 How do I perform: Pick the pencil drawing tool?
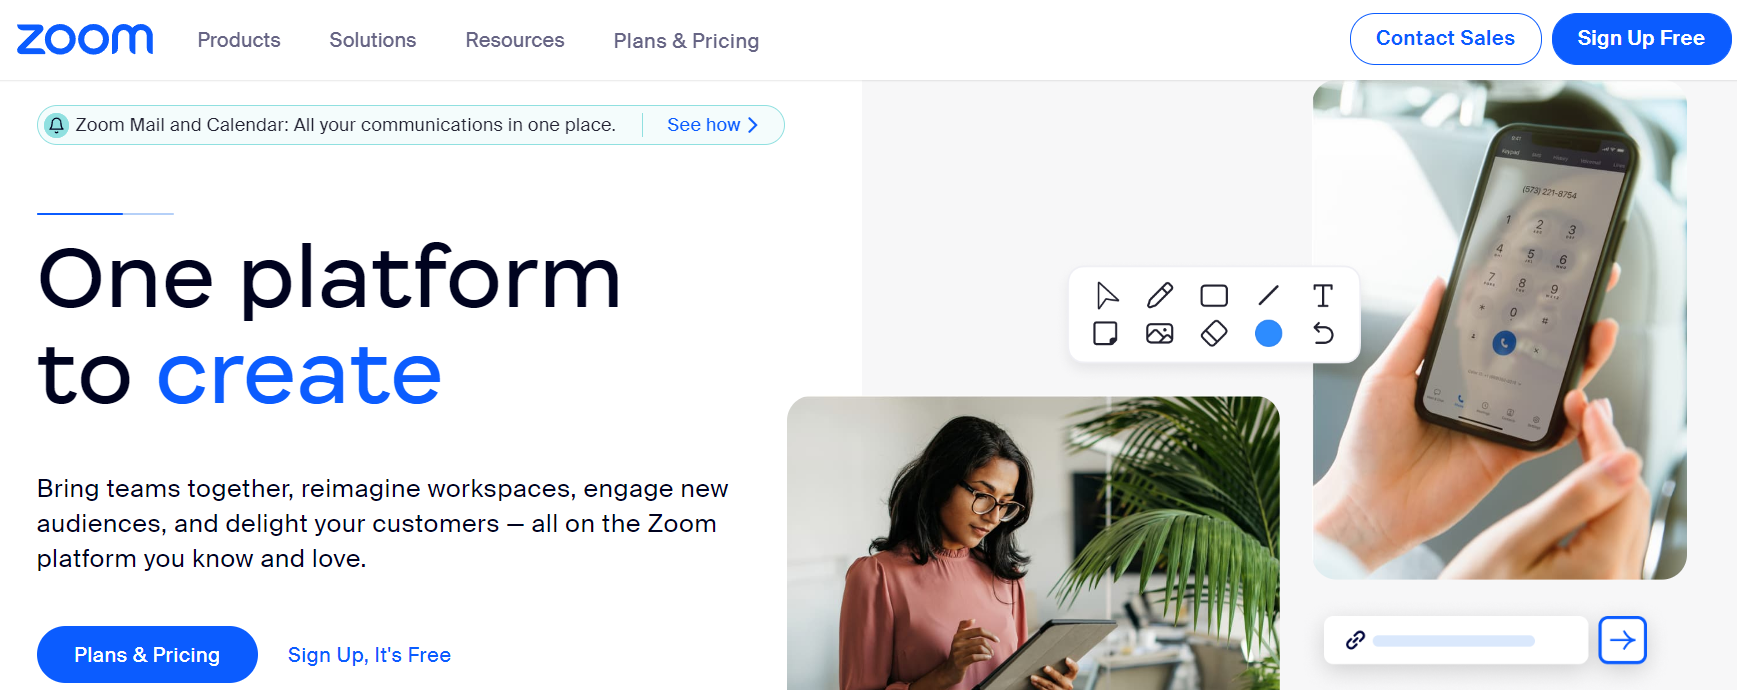pos(1160,296)
